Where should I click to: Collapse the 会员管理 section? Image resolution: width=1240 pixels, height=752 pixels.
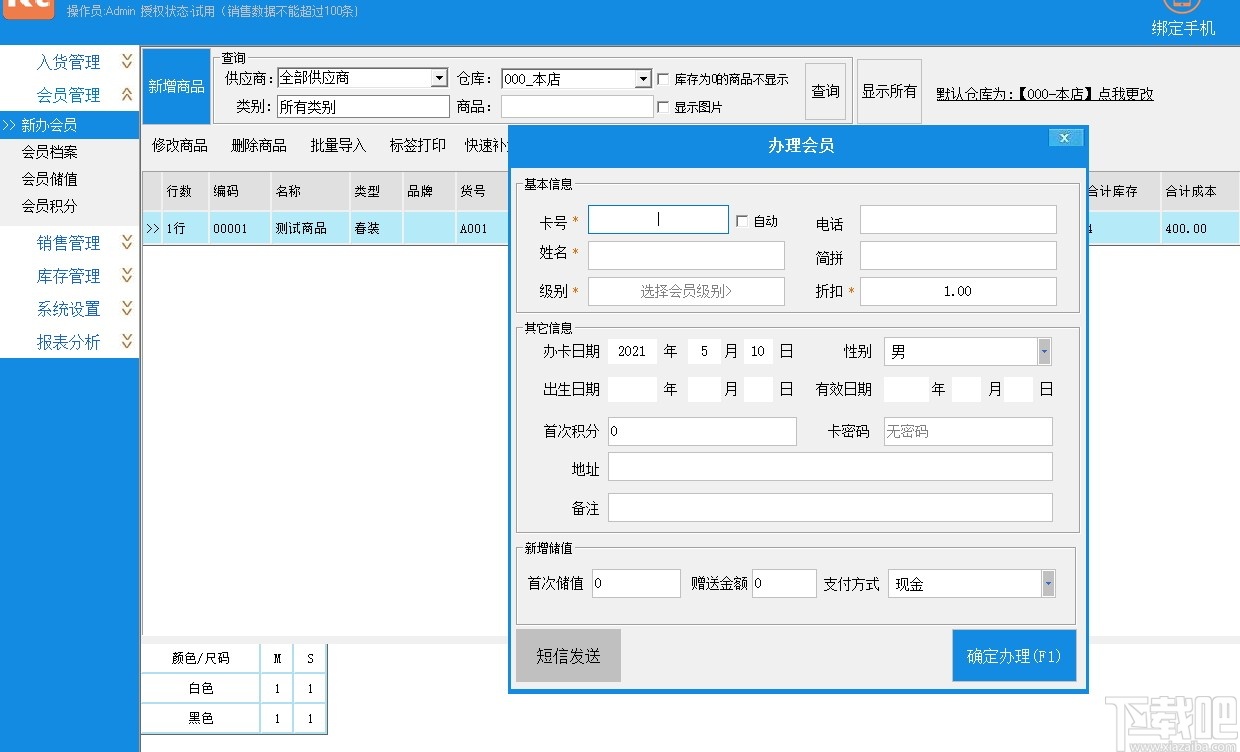click(126, 95)
